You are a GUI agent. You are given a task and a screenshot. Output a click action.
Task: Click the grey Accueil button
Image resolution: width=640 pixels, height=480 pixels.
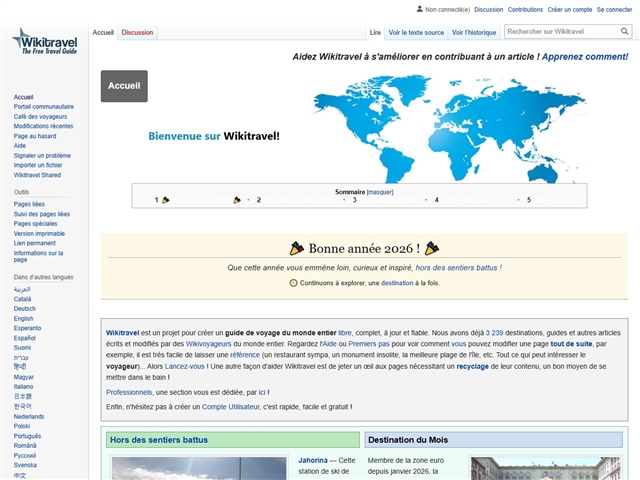point(124,86)
